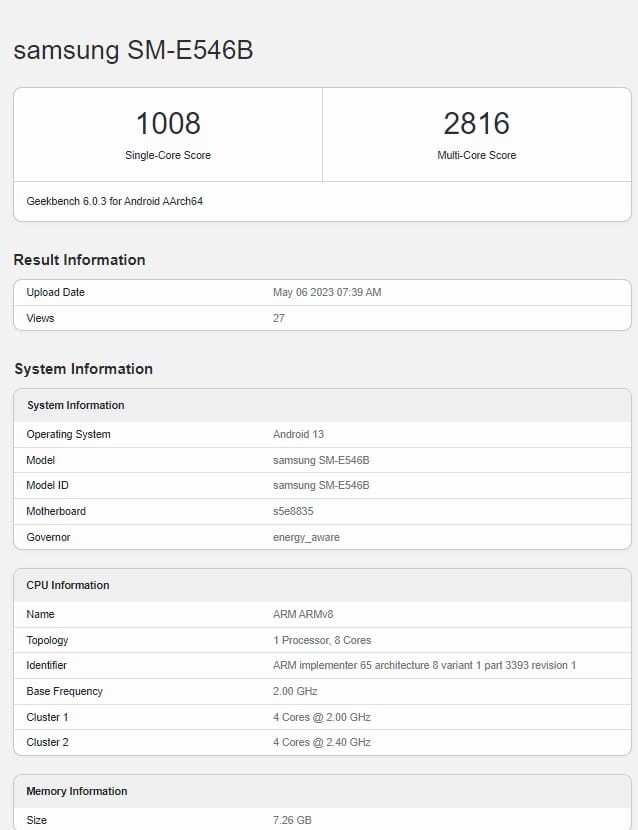The width and height of the screenshot is (638, 830).
Task: Click the upload date May 06 2023 value
Action: [327, 293]
